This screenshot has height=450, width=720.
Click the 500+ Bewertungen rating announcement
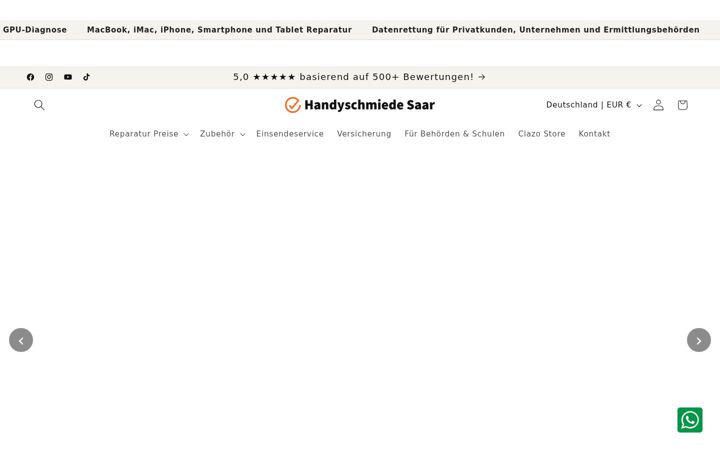[359, 77]
